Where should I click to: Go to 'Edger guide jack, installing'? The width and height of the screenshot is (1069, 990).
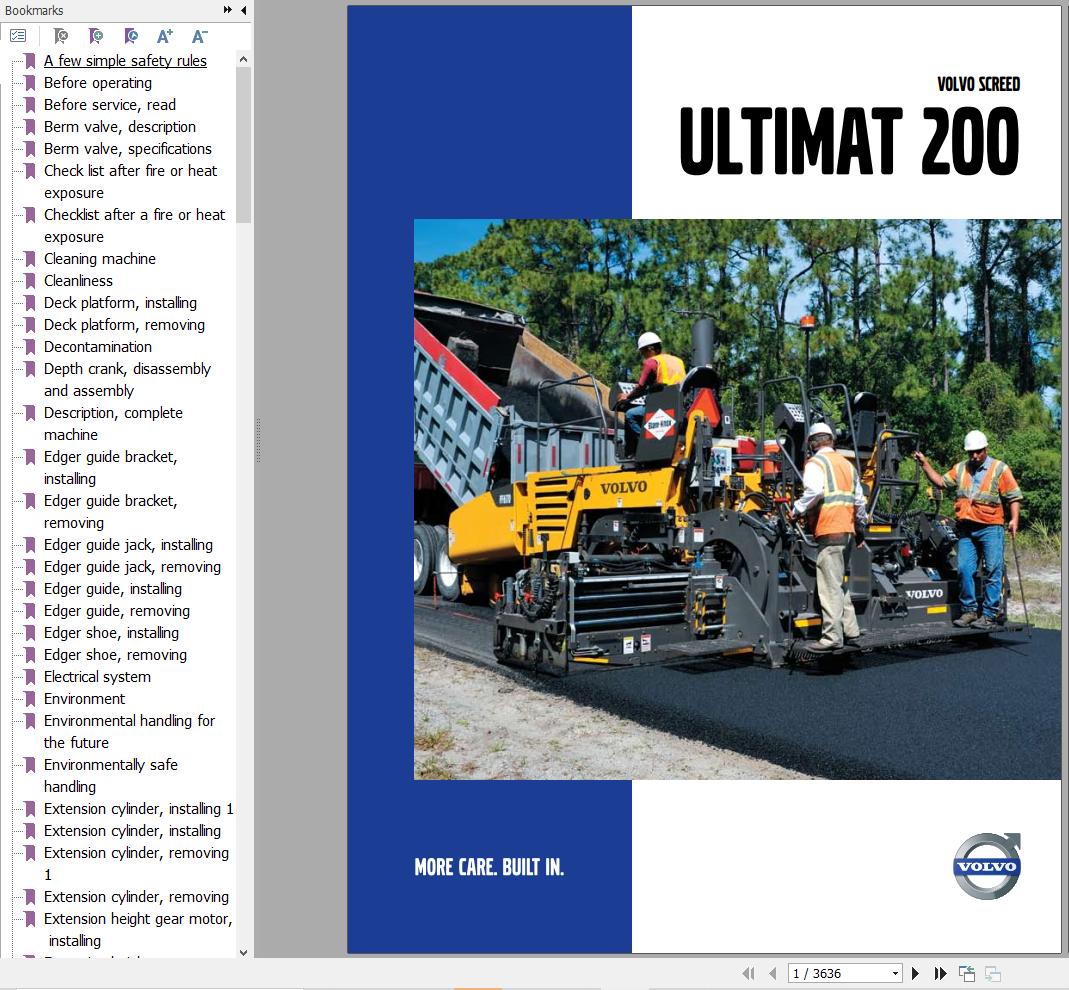(128, 545)
